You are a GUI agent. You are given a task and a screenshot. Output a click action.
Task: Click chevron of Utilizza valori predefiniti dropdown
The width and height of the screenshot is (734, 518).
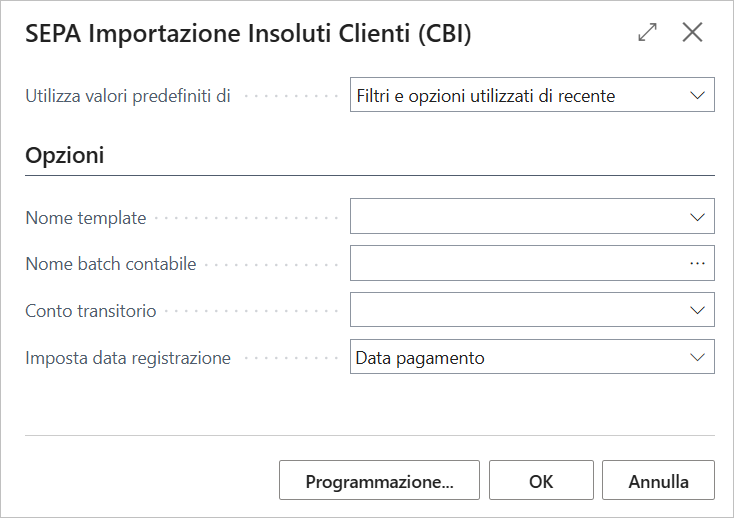pos(698,96)
